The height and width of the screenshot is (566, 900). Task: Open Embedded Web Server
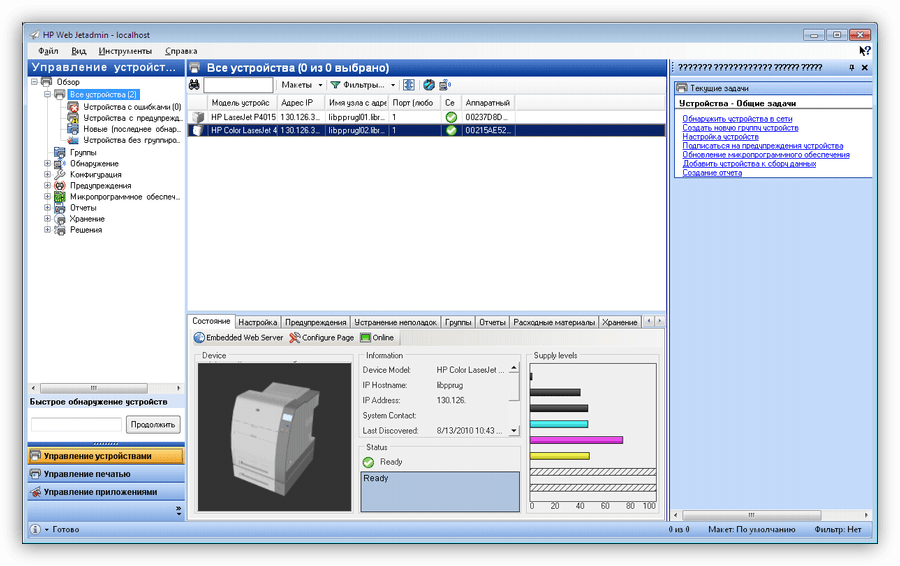point(238,338)
